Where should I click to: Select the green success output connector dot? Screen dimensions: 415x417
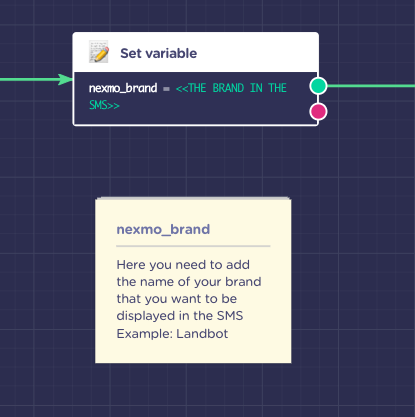[318, 86]
